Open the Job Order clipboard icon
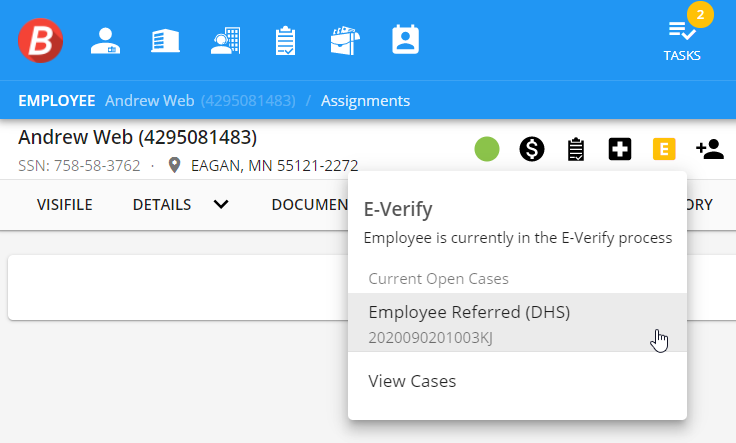The image size is (736, 443). pyautogui.click(x=285, y=41)
